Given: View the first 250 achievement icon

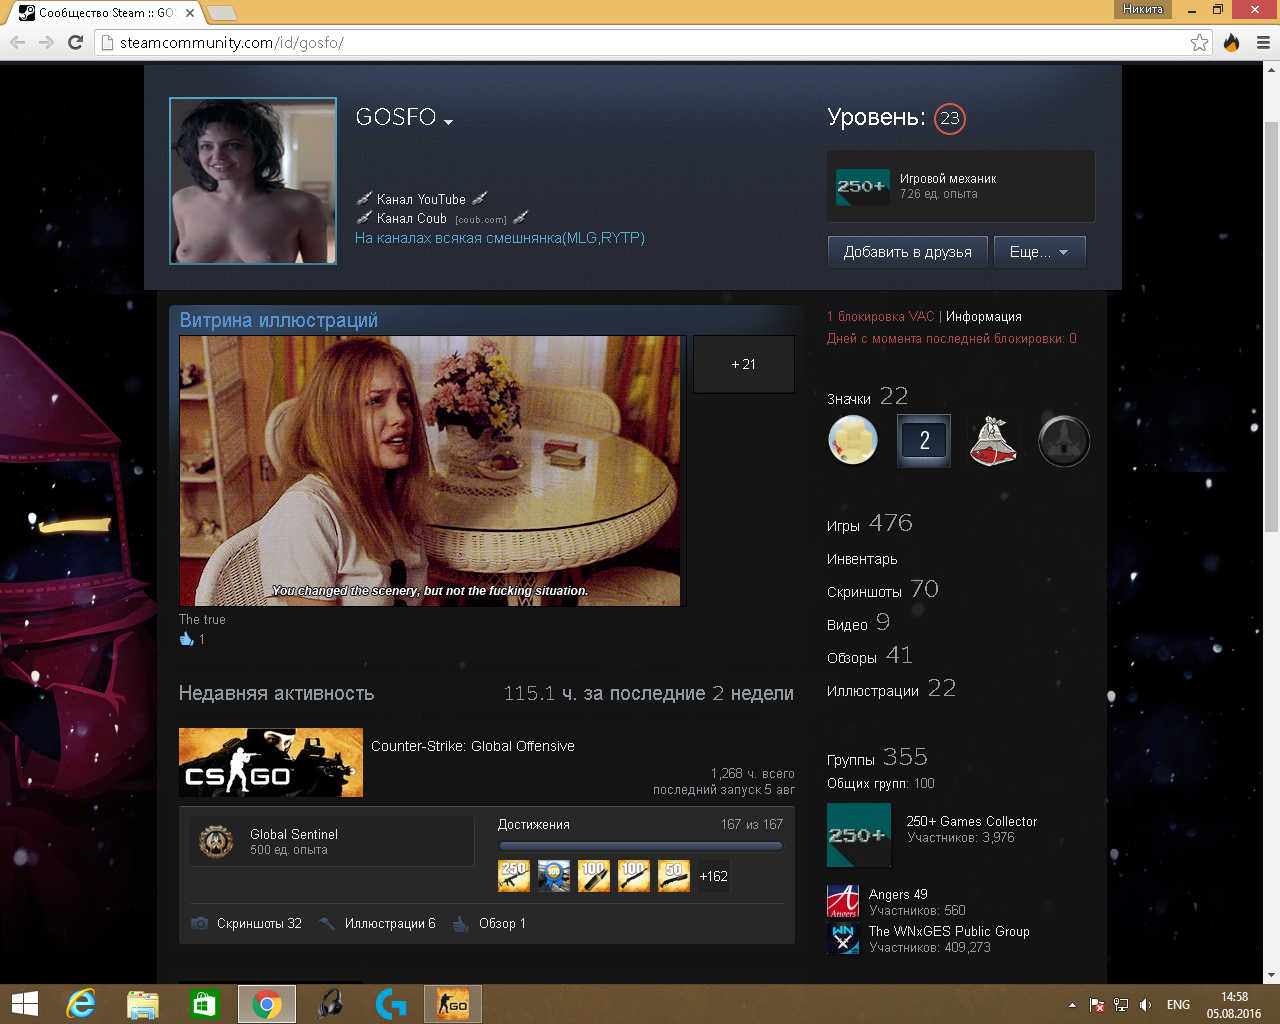Looking at the screenshot, I should 514,876.
